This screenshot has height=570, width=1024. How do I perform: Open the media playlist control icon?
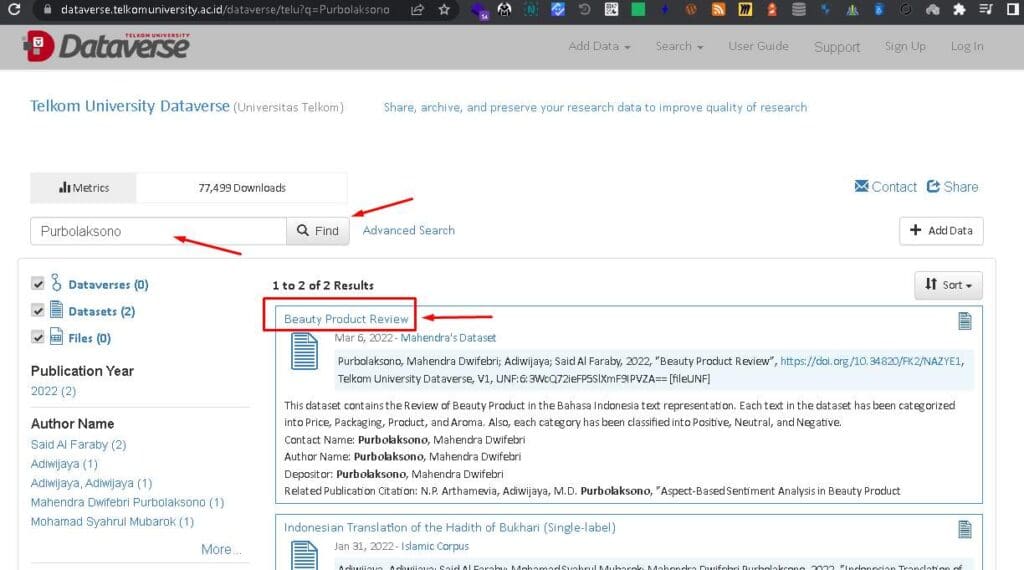[986, 9]
